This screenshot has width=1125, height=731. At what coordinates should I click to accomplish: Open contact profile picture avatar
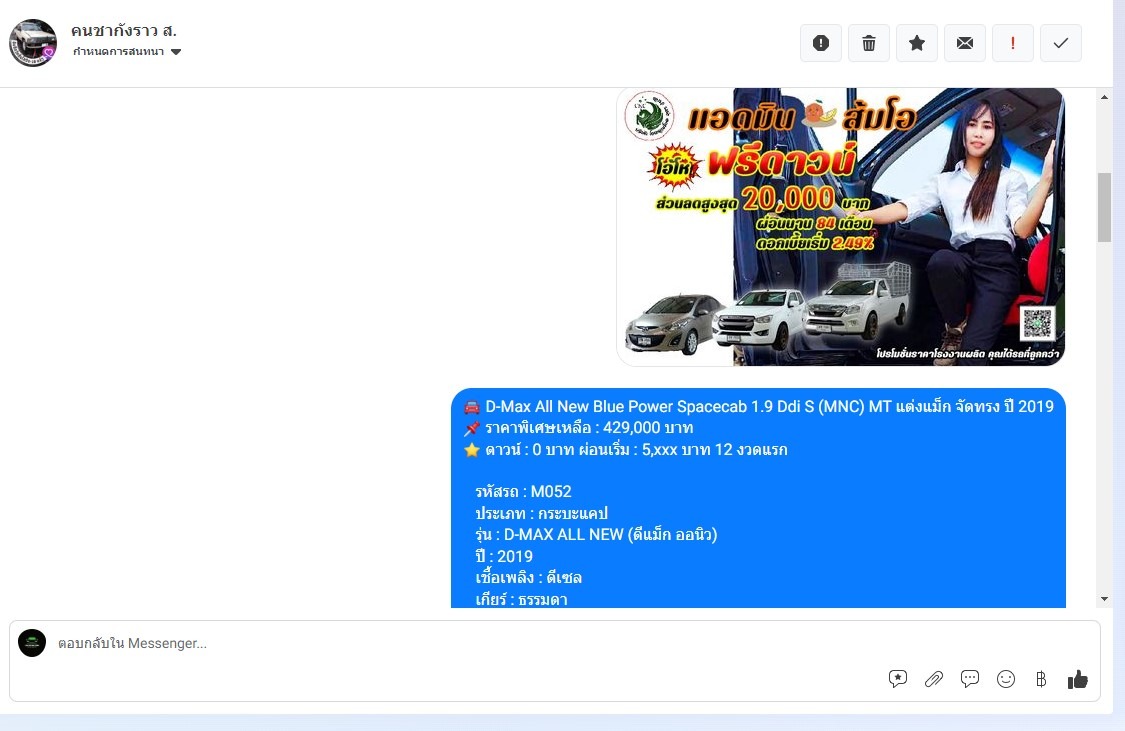[32, 43]
